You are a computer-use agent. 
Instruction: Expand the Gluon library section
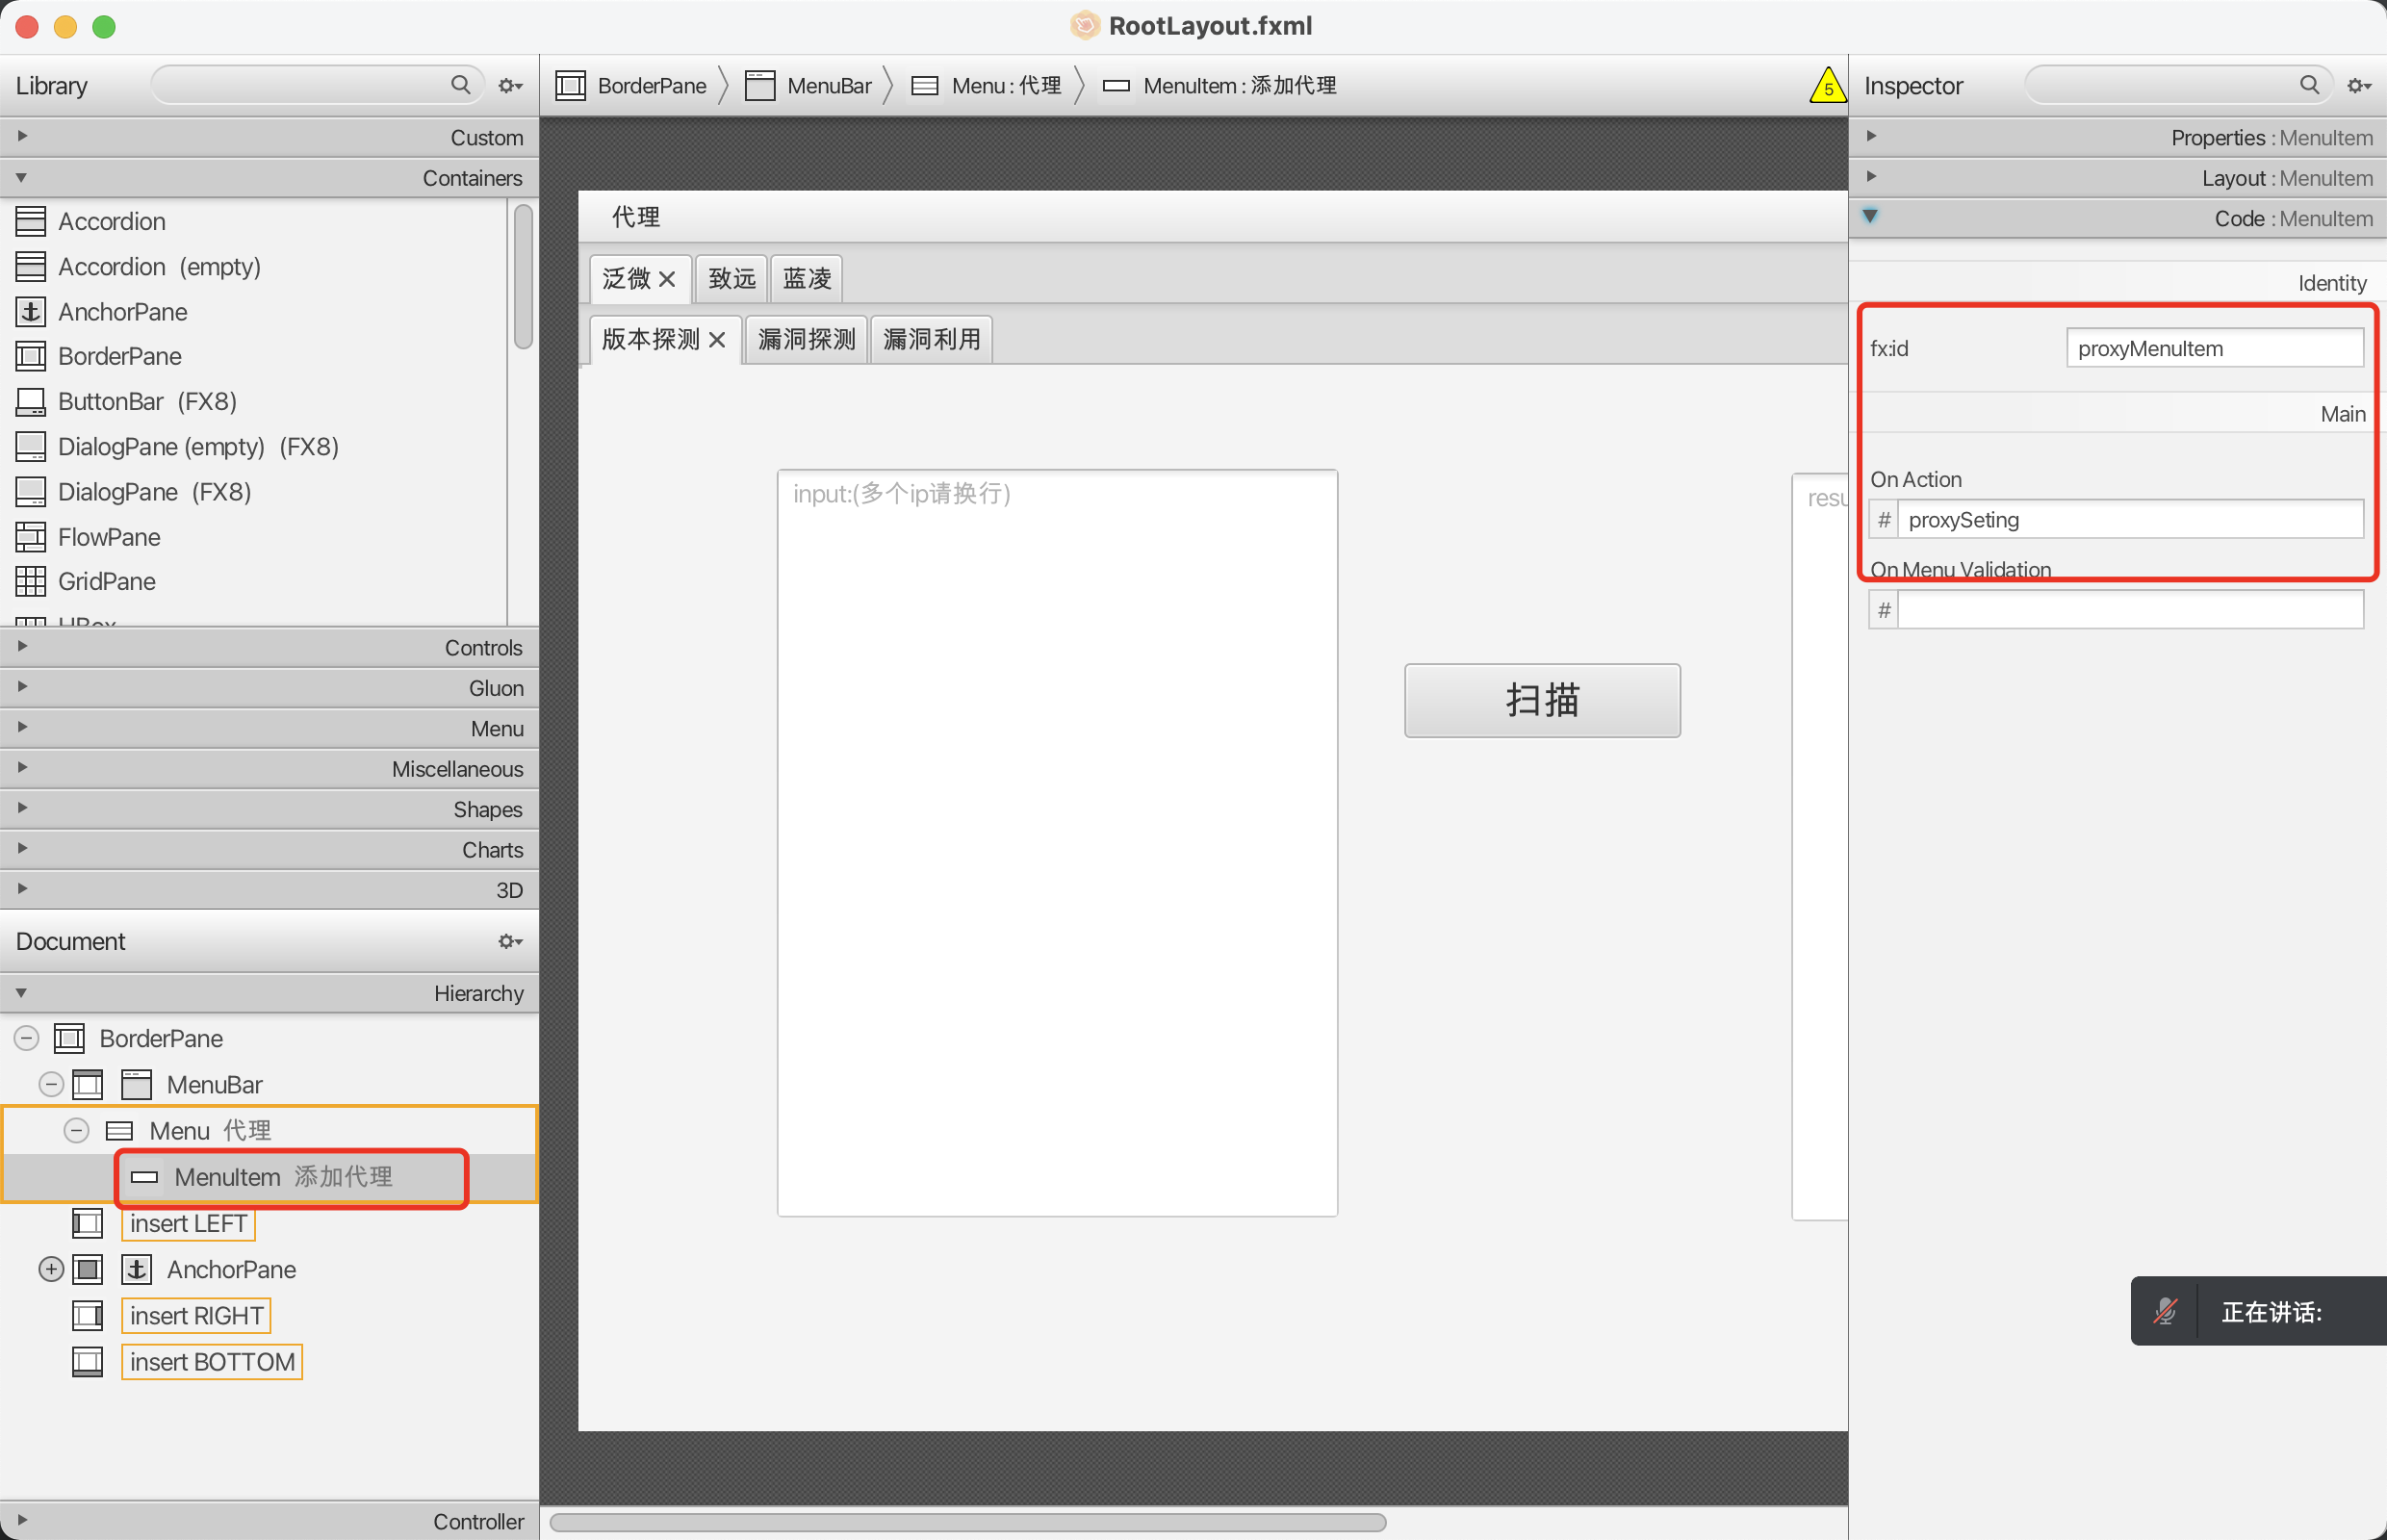[x=22, y=686]
